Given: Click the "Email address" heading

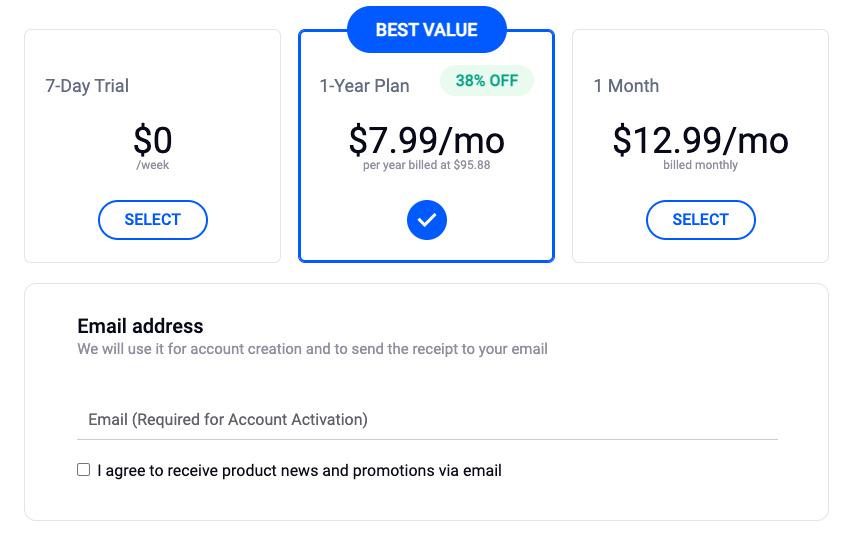Looking at the screenshot, I should click(x=140, y=326).
